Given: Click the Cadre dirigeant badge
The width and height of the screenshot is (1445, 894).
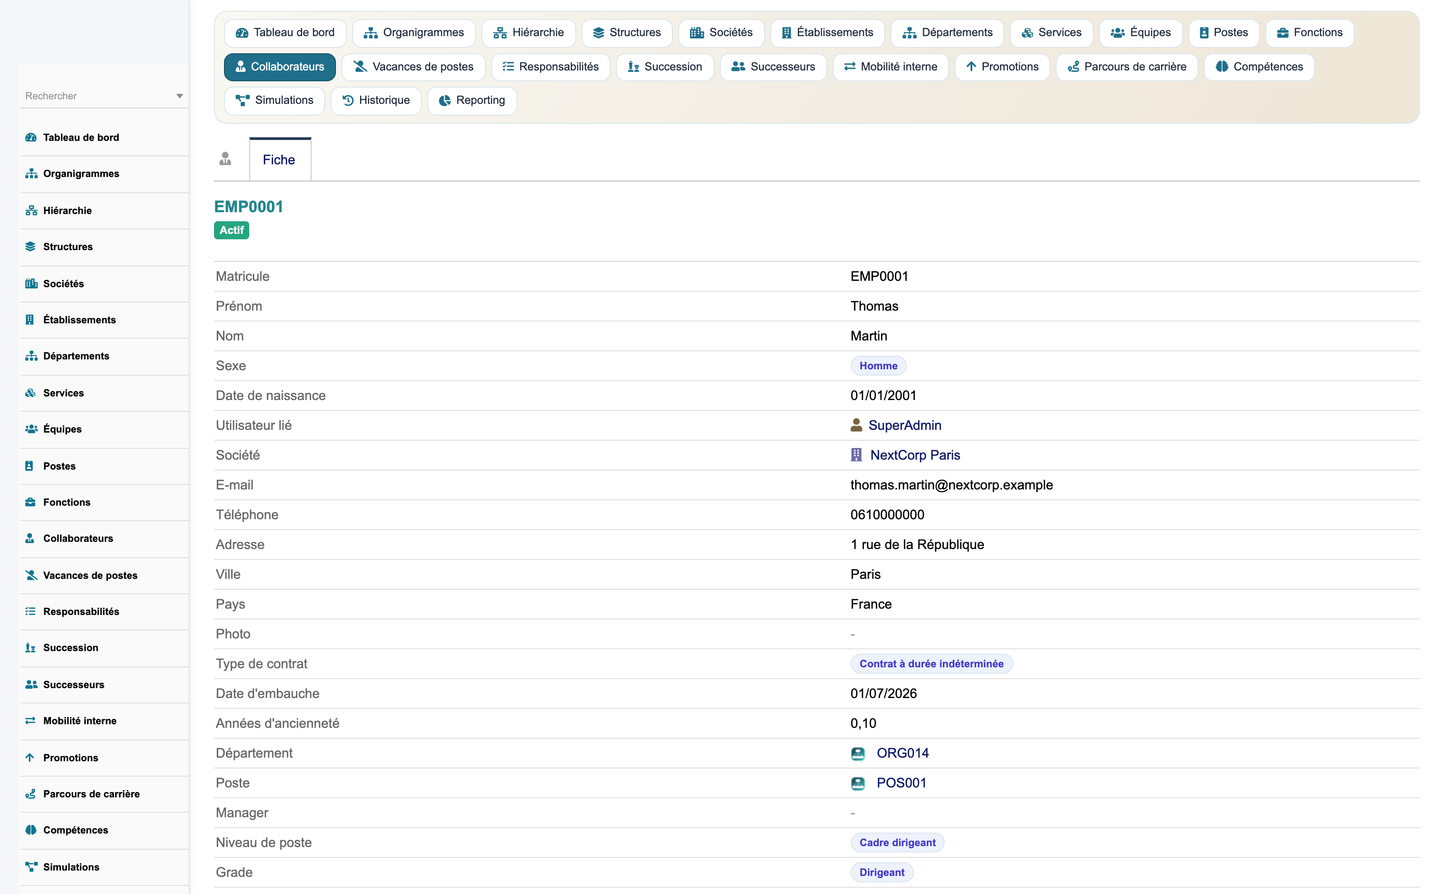Looking at the screenshot, I should (x=898, y=843).
